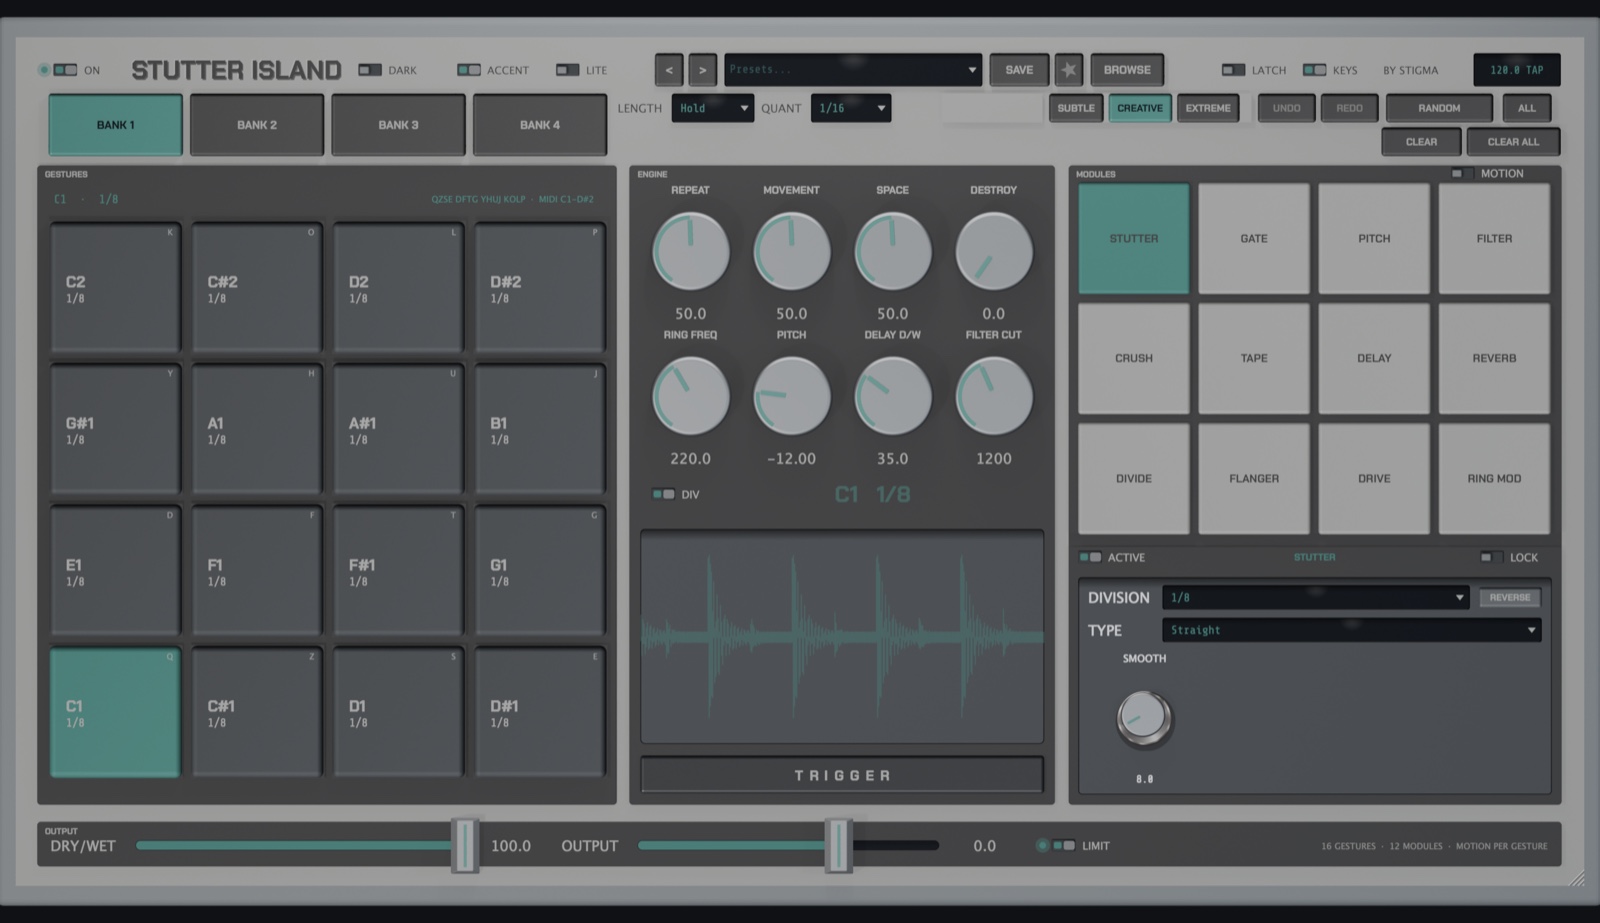Adjust the RING FREQ knob
This screenshot has height=923, width=1600.
pyautogui.click(x=690, y=396)
